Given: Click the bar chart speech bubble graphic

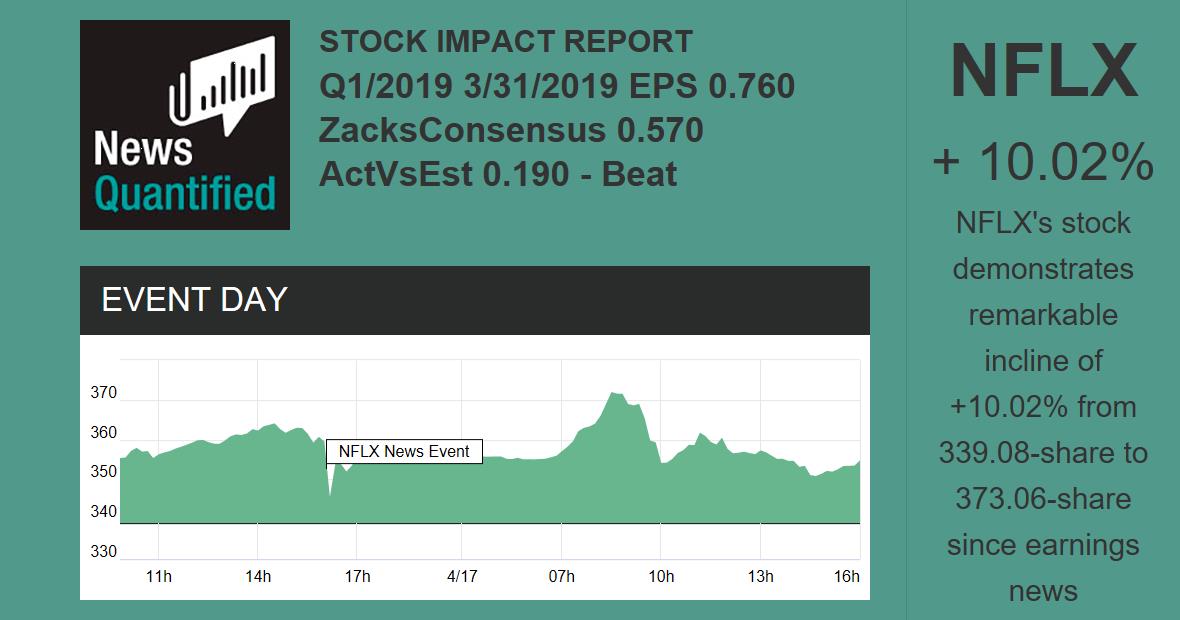Looking at the screenshot, I should click(x=222, y=81).
